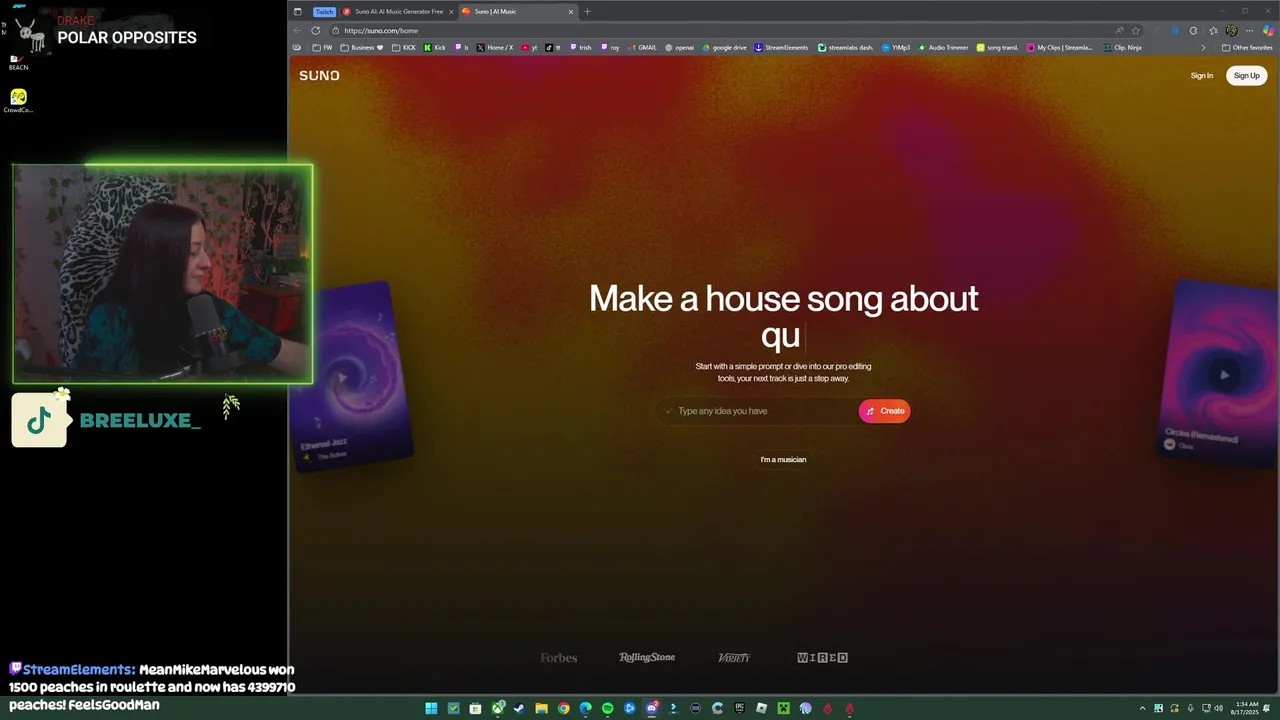Open the CrowdCo... desktop shortcut
The height and width of the screenshot is (720, 1280).
coord(18,101)
